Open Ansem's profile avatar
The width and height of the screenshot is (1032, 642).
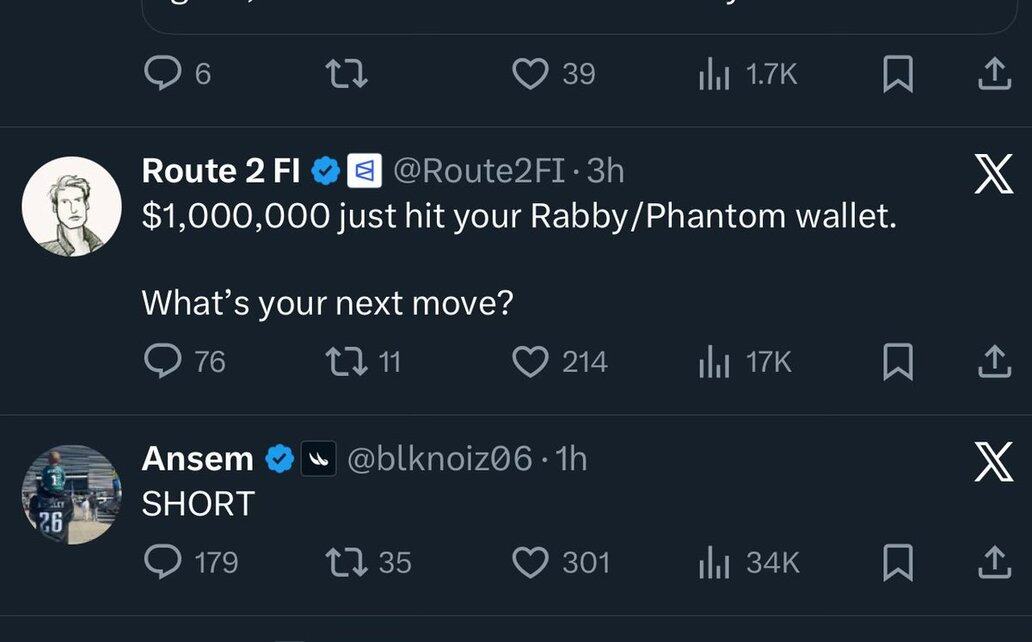[x=71, y=494]
